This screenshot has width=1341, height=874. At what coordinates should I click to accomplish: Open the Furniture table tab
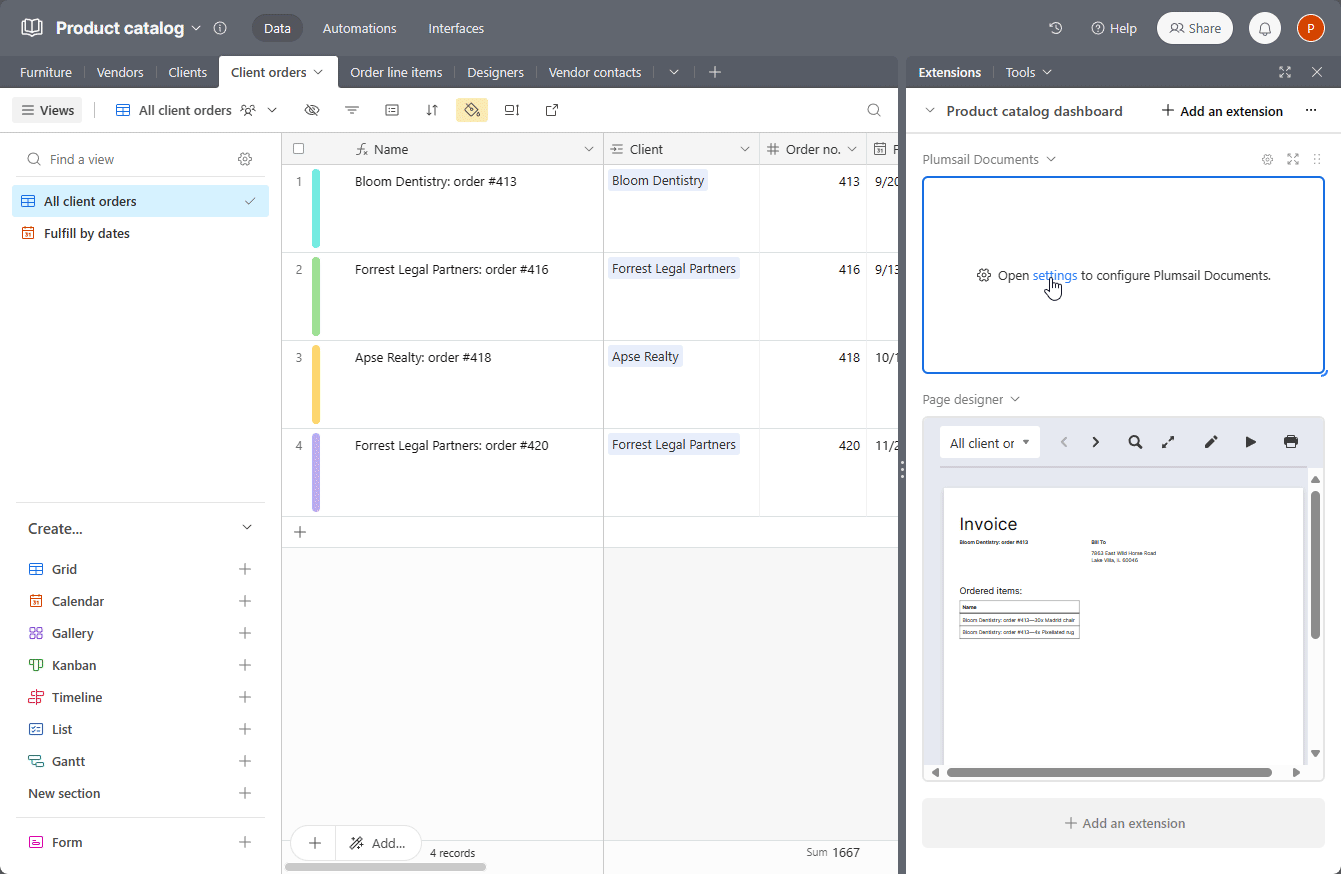coord(46,72)
